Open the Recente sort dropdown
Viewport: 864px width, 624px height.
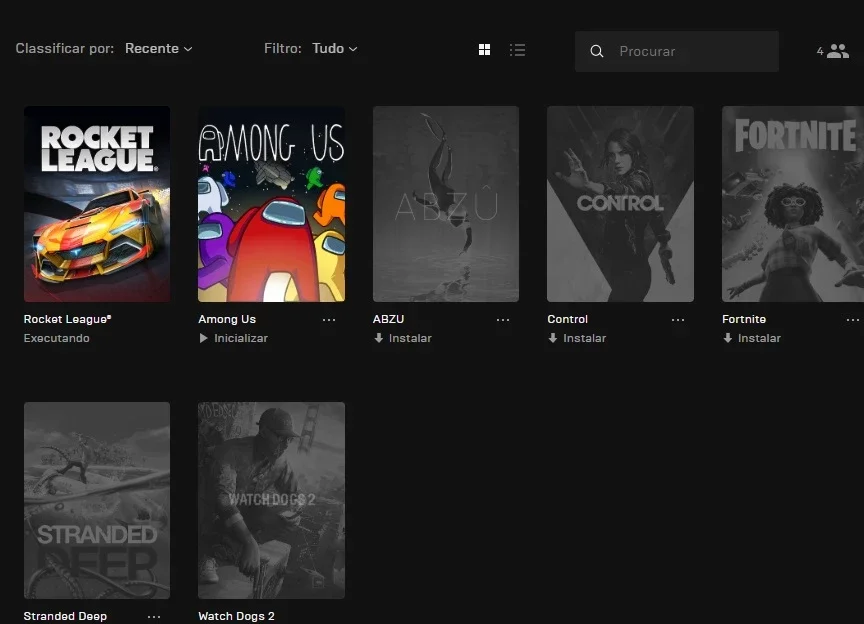click(159, 49)
